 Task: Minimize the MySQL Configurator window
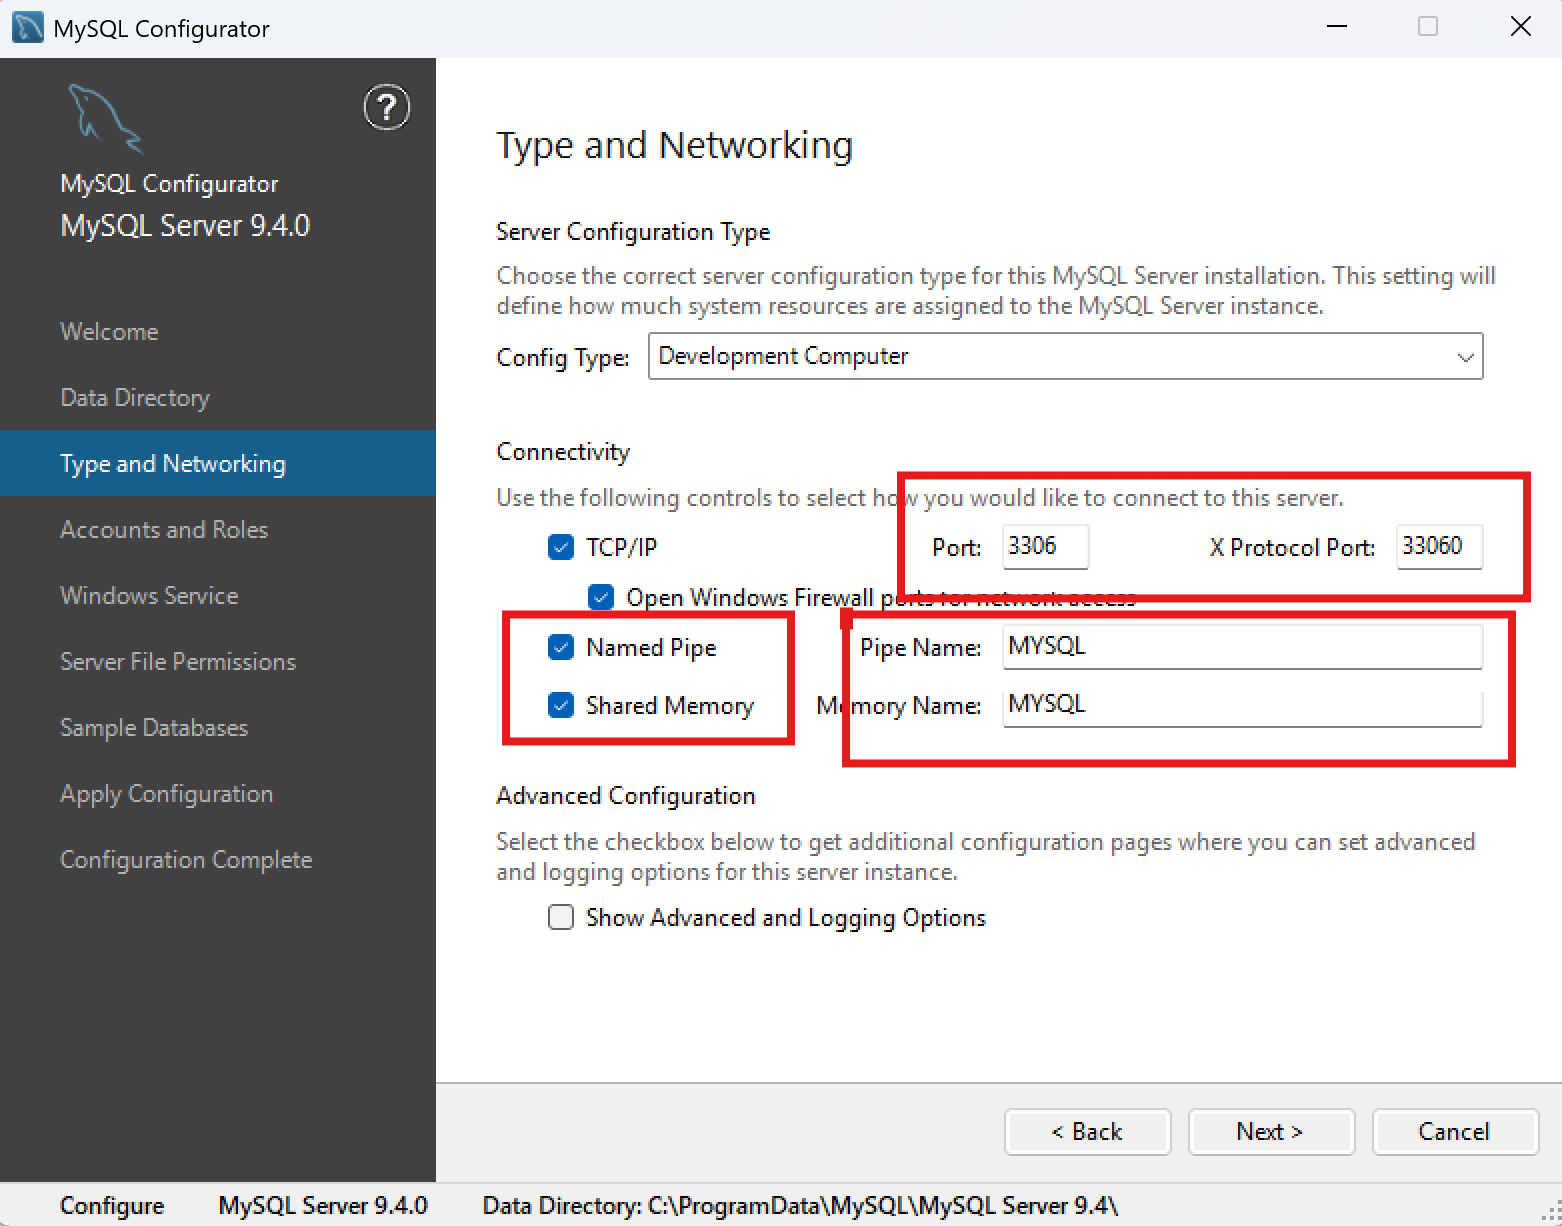(x=1337, y=27)
